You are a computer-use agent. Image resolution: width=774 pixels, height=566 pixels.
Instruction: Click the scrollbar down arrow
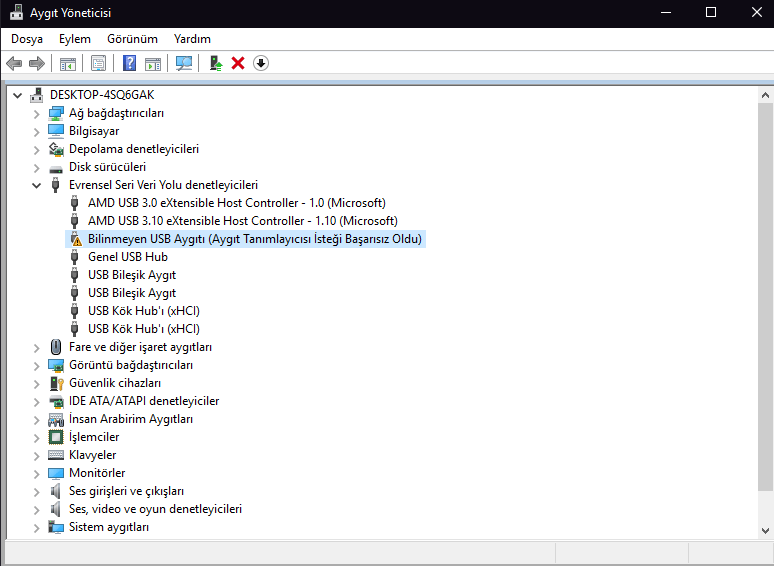point(765,531)
